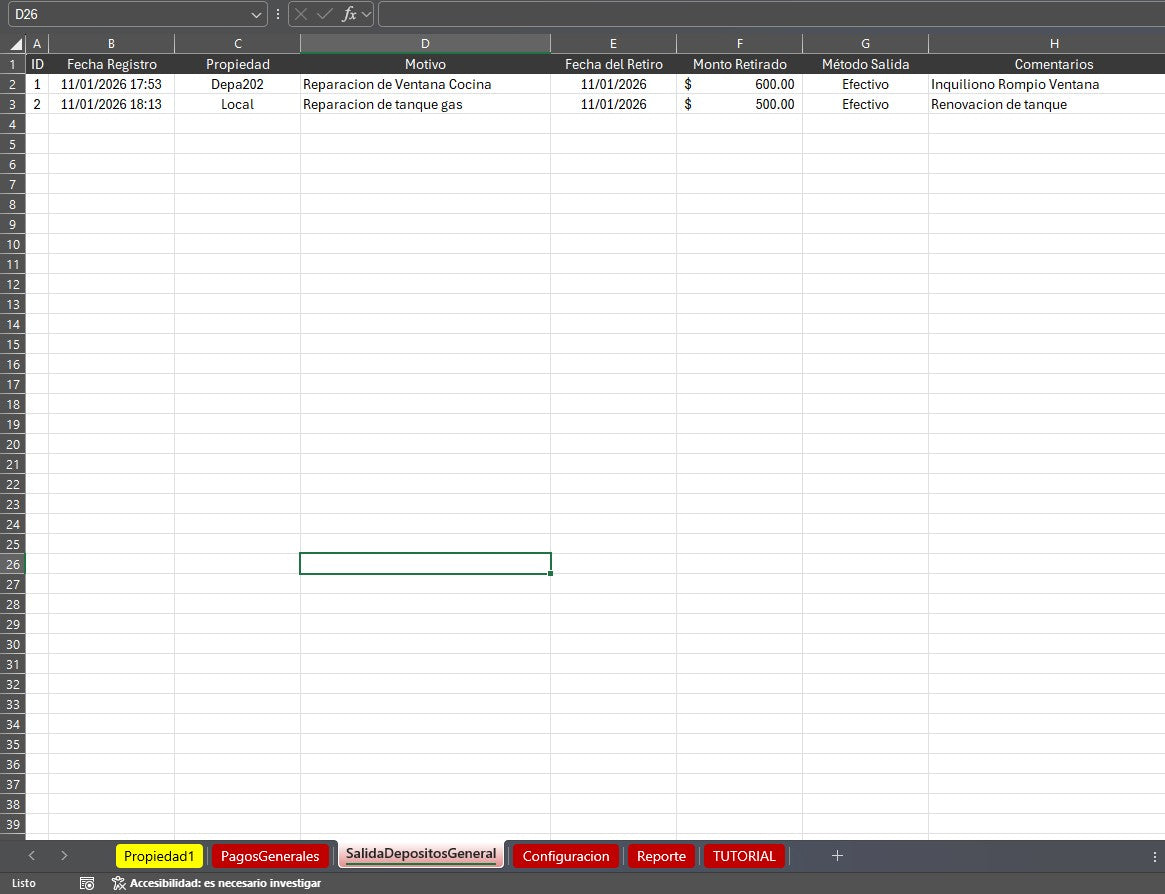Open the Name Box dropdown
Image resolution: width=1165 pixels, height=894 pixels.
tap(257, 14)
